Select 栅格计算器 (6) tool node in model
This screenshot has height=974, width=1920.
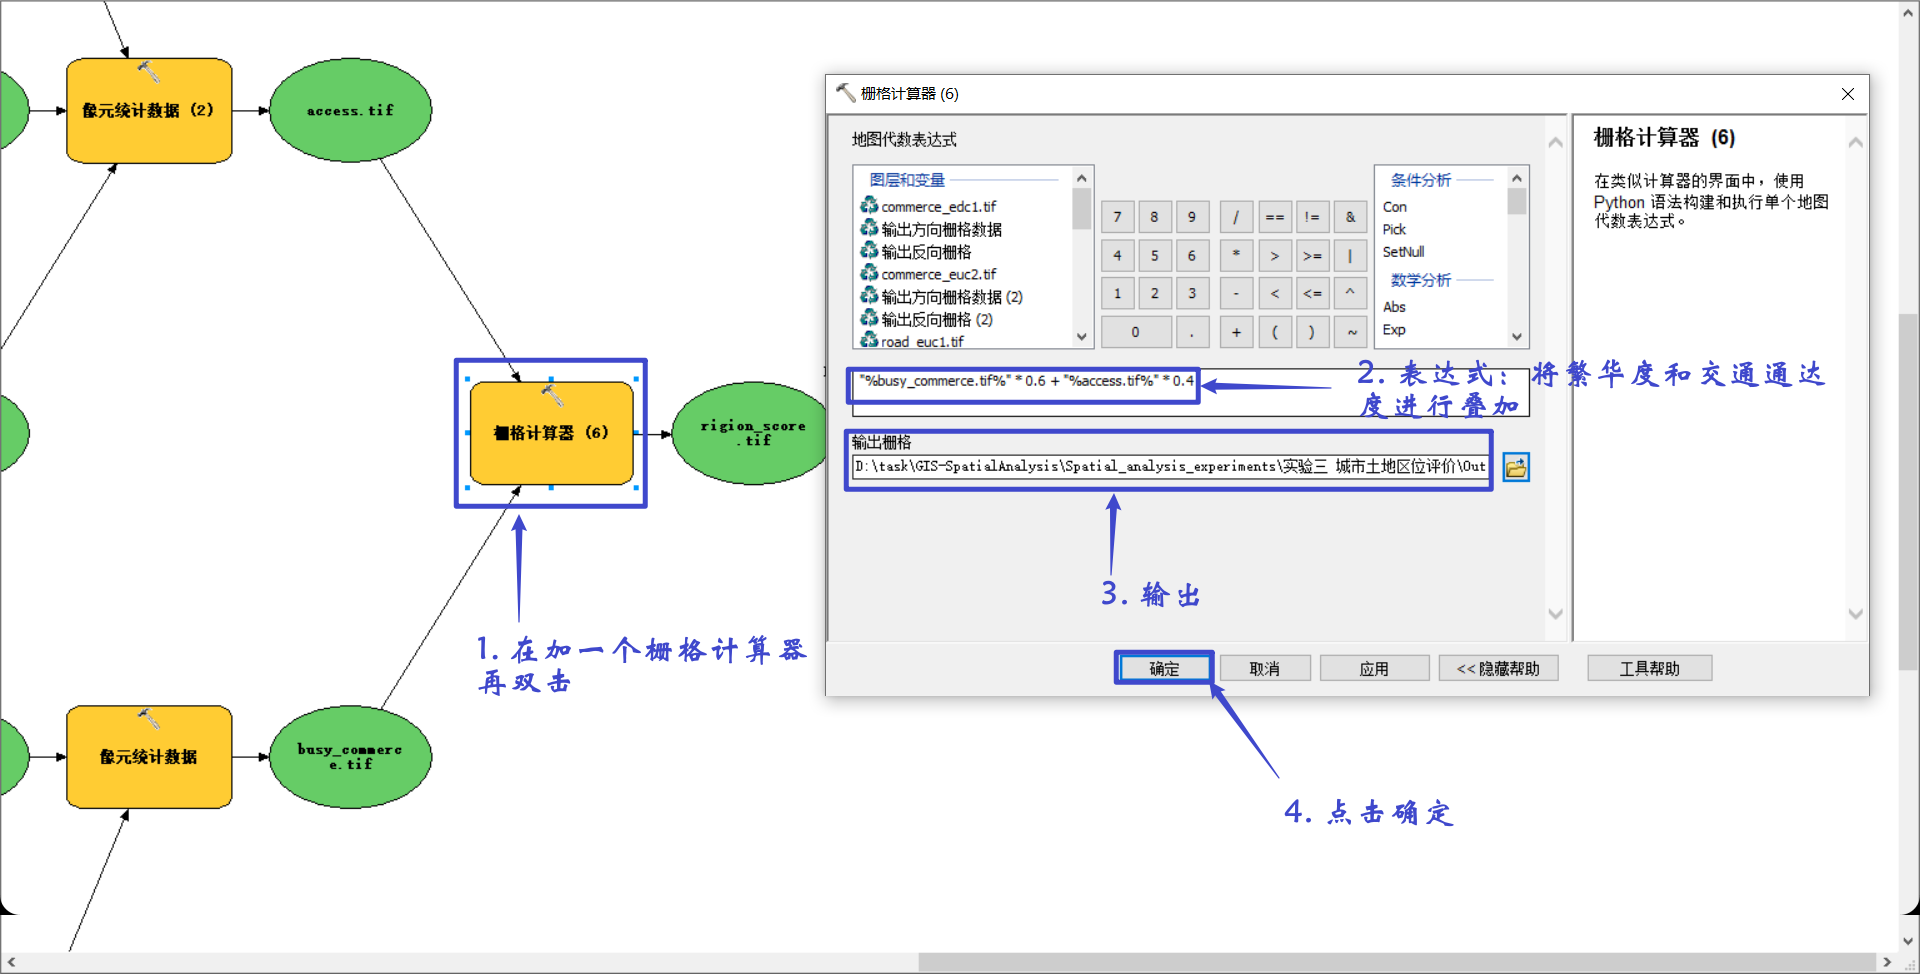point(551,433)
